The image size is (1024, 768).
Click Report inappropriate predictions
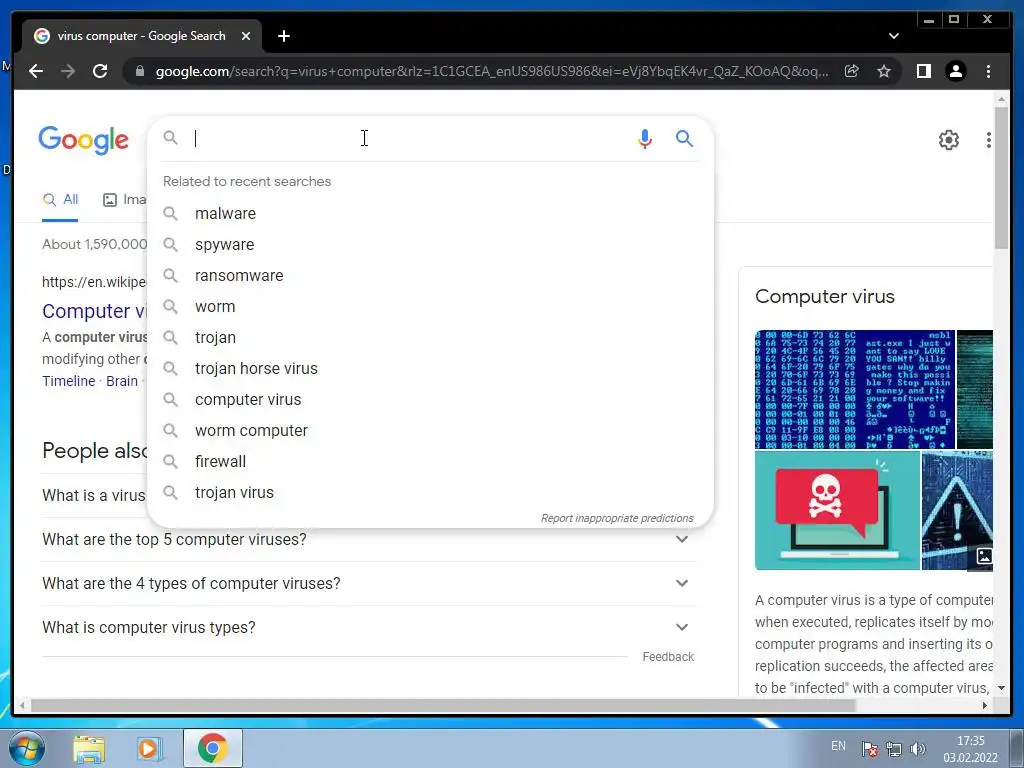tap(617, 518)
